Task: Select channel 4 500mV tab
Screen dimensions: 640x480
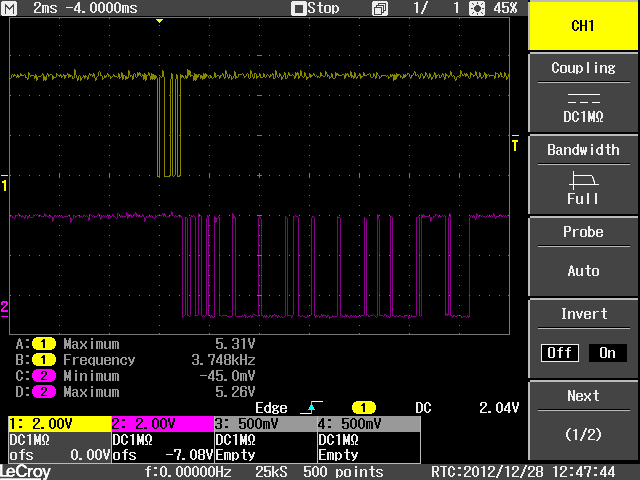Action: click(x=369, y=424)
